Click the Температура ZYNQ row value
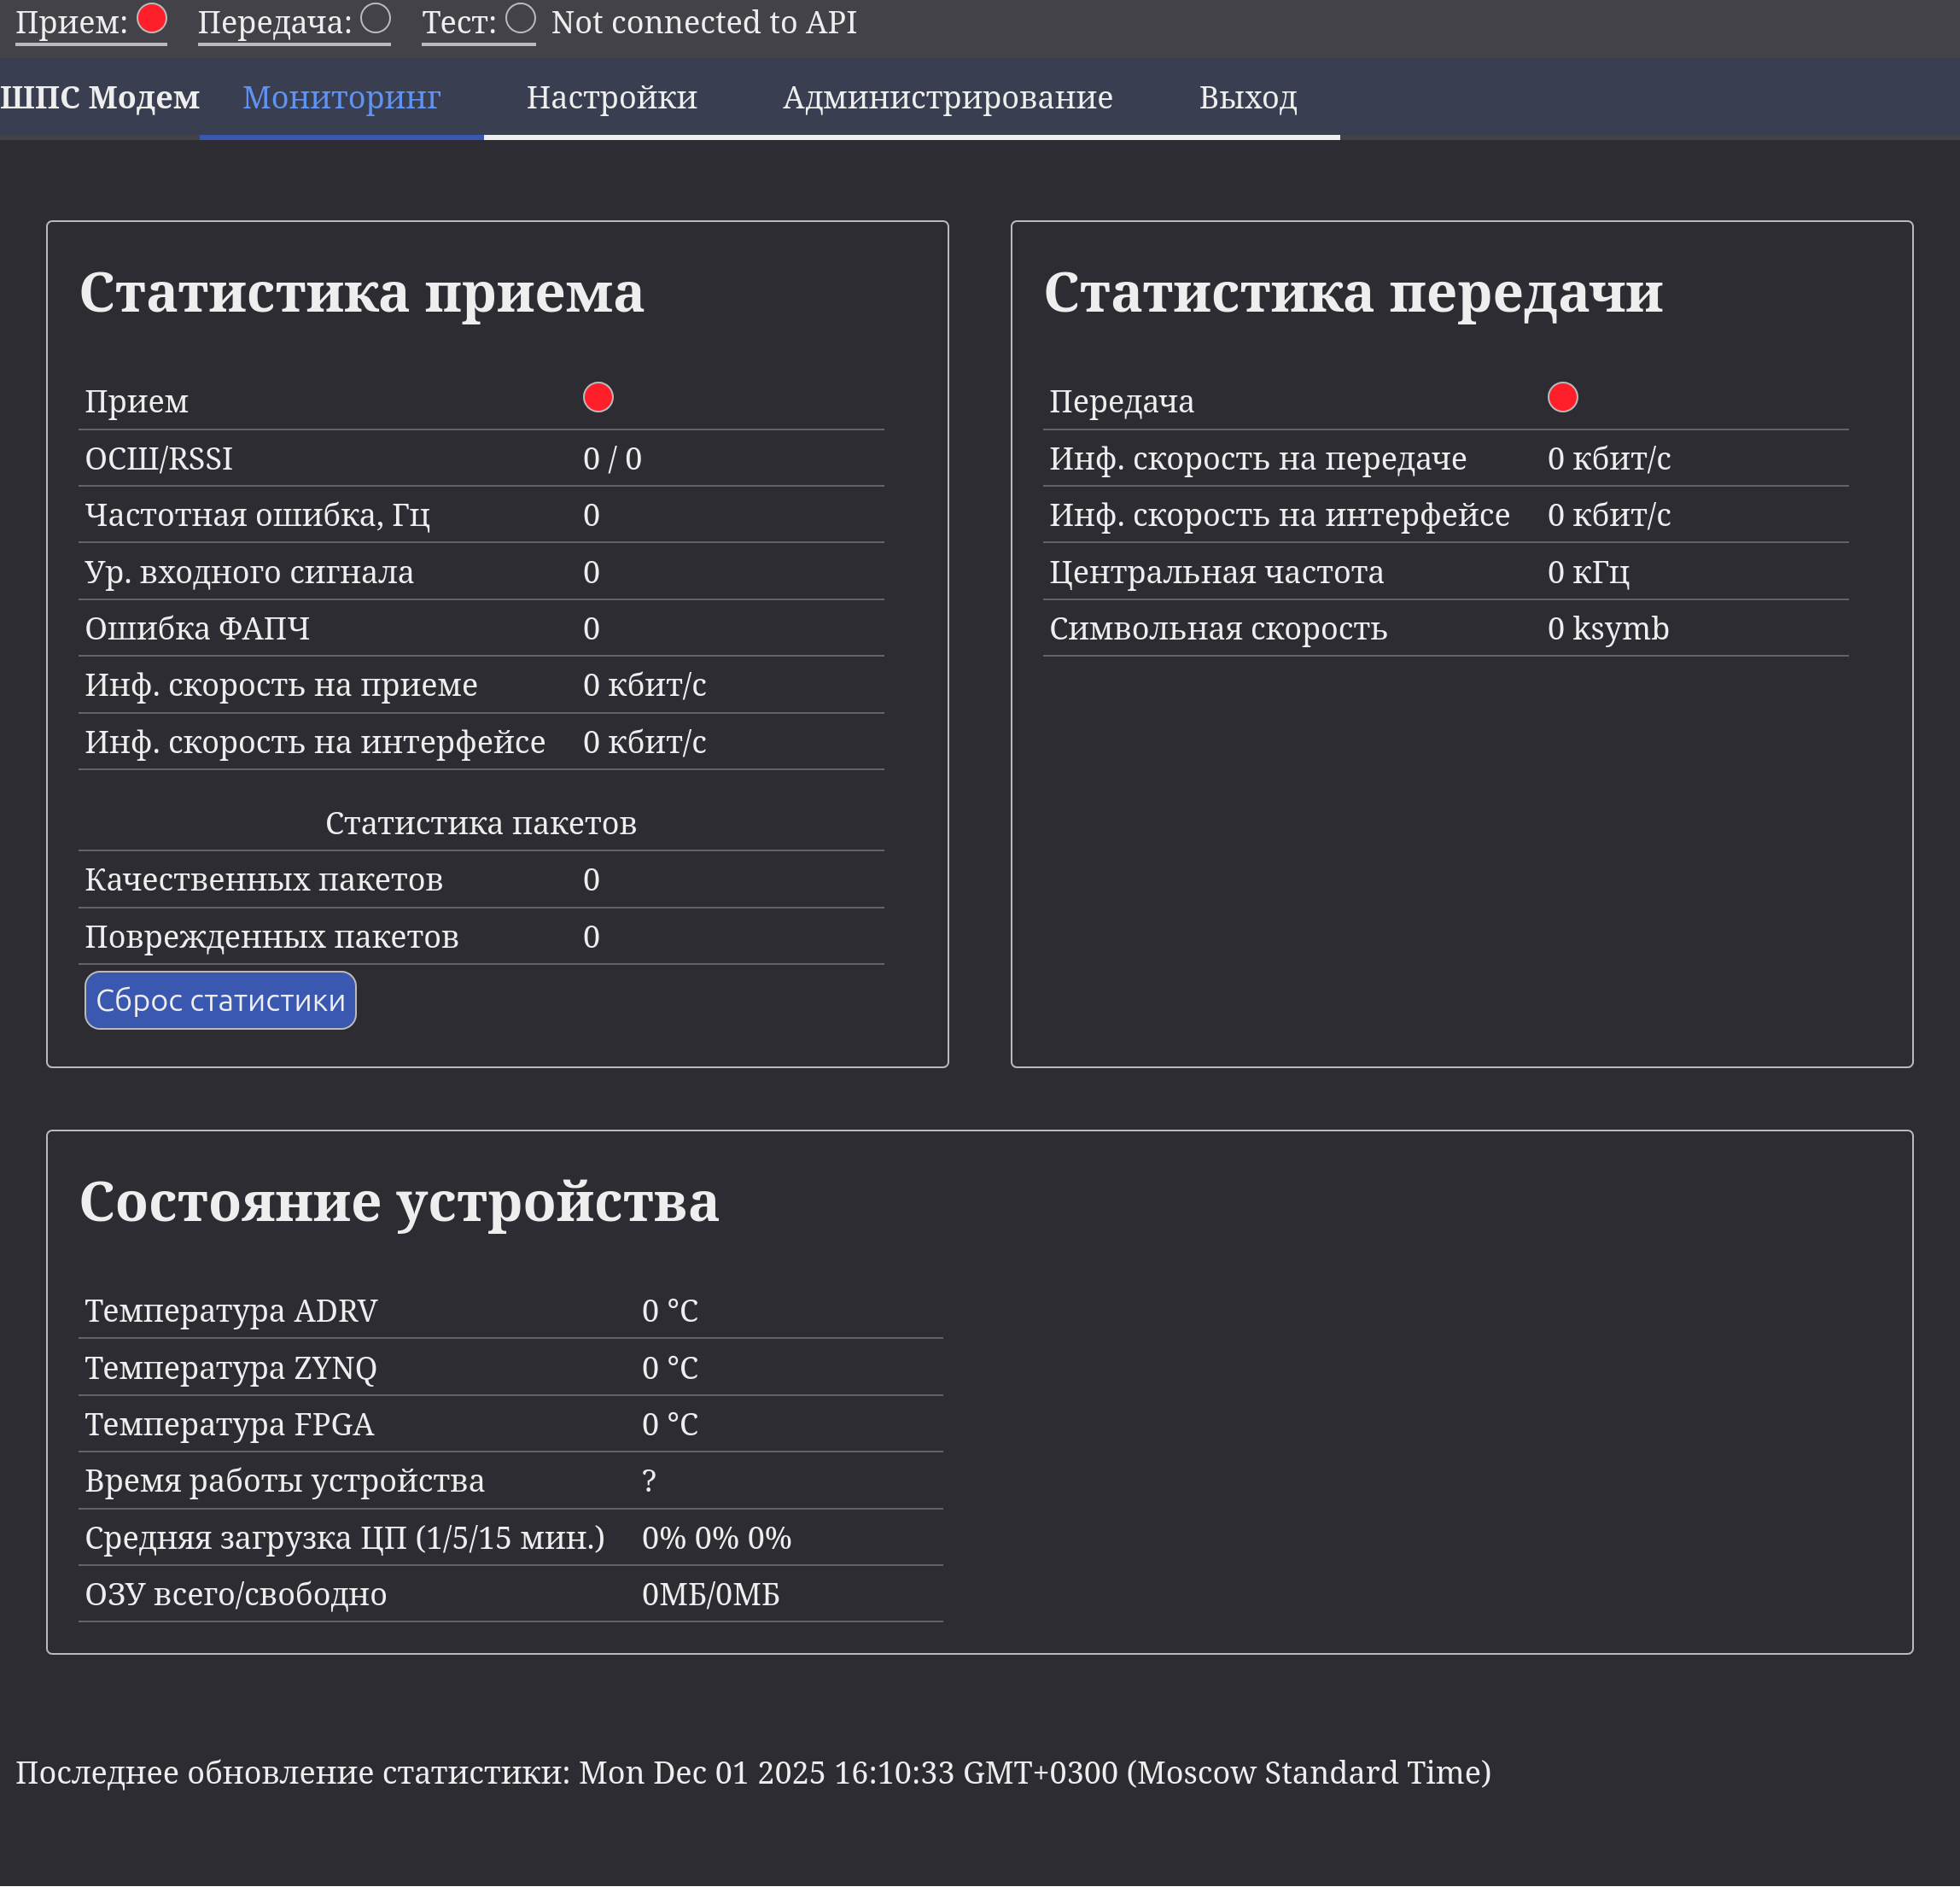 coord(669,1367)
